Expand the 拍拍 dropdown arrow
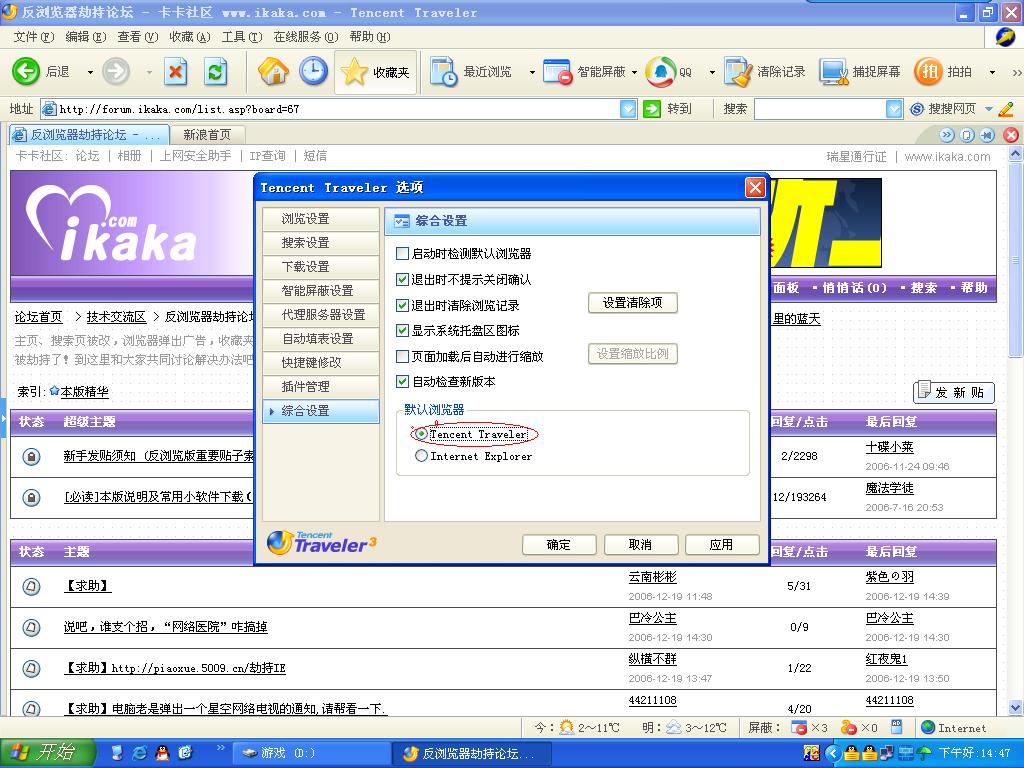Screen dimensions: 1024x768 [993, 72]
